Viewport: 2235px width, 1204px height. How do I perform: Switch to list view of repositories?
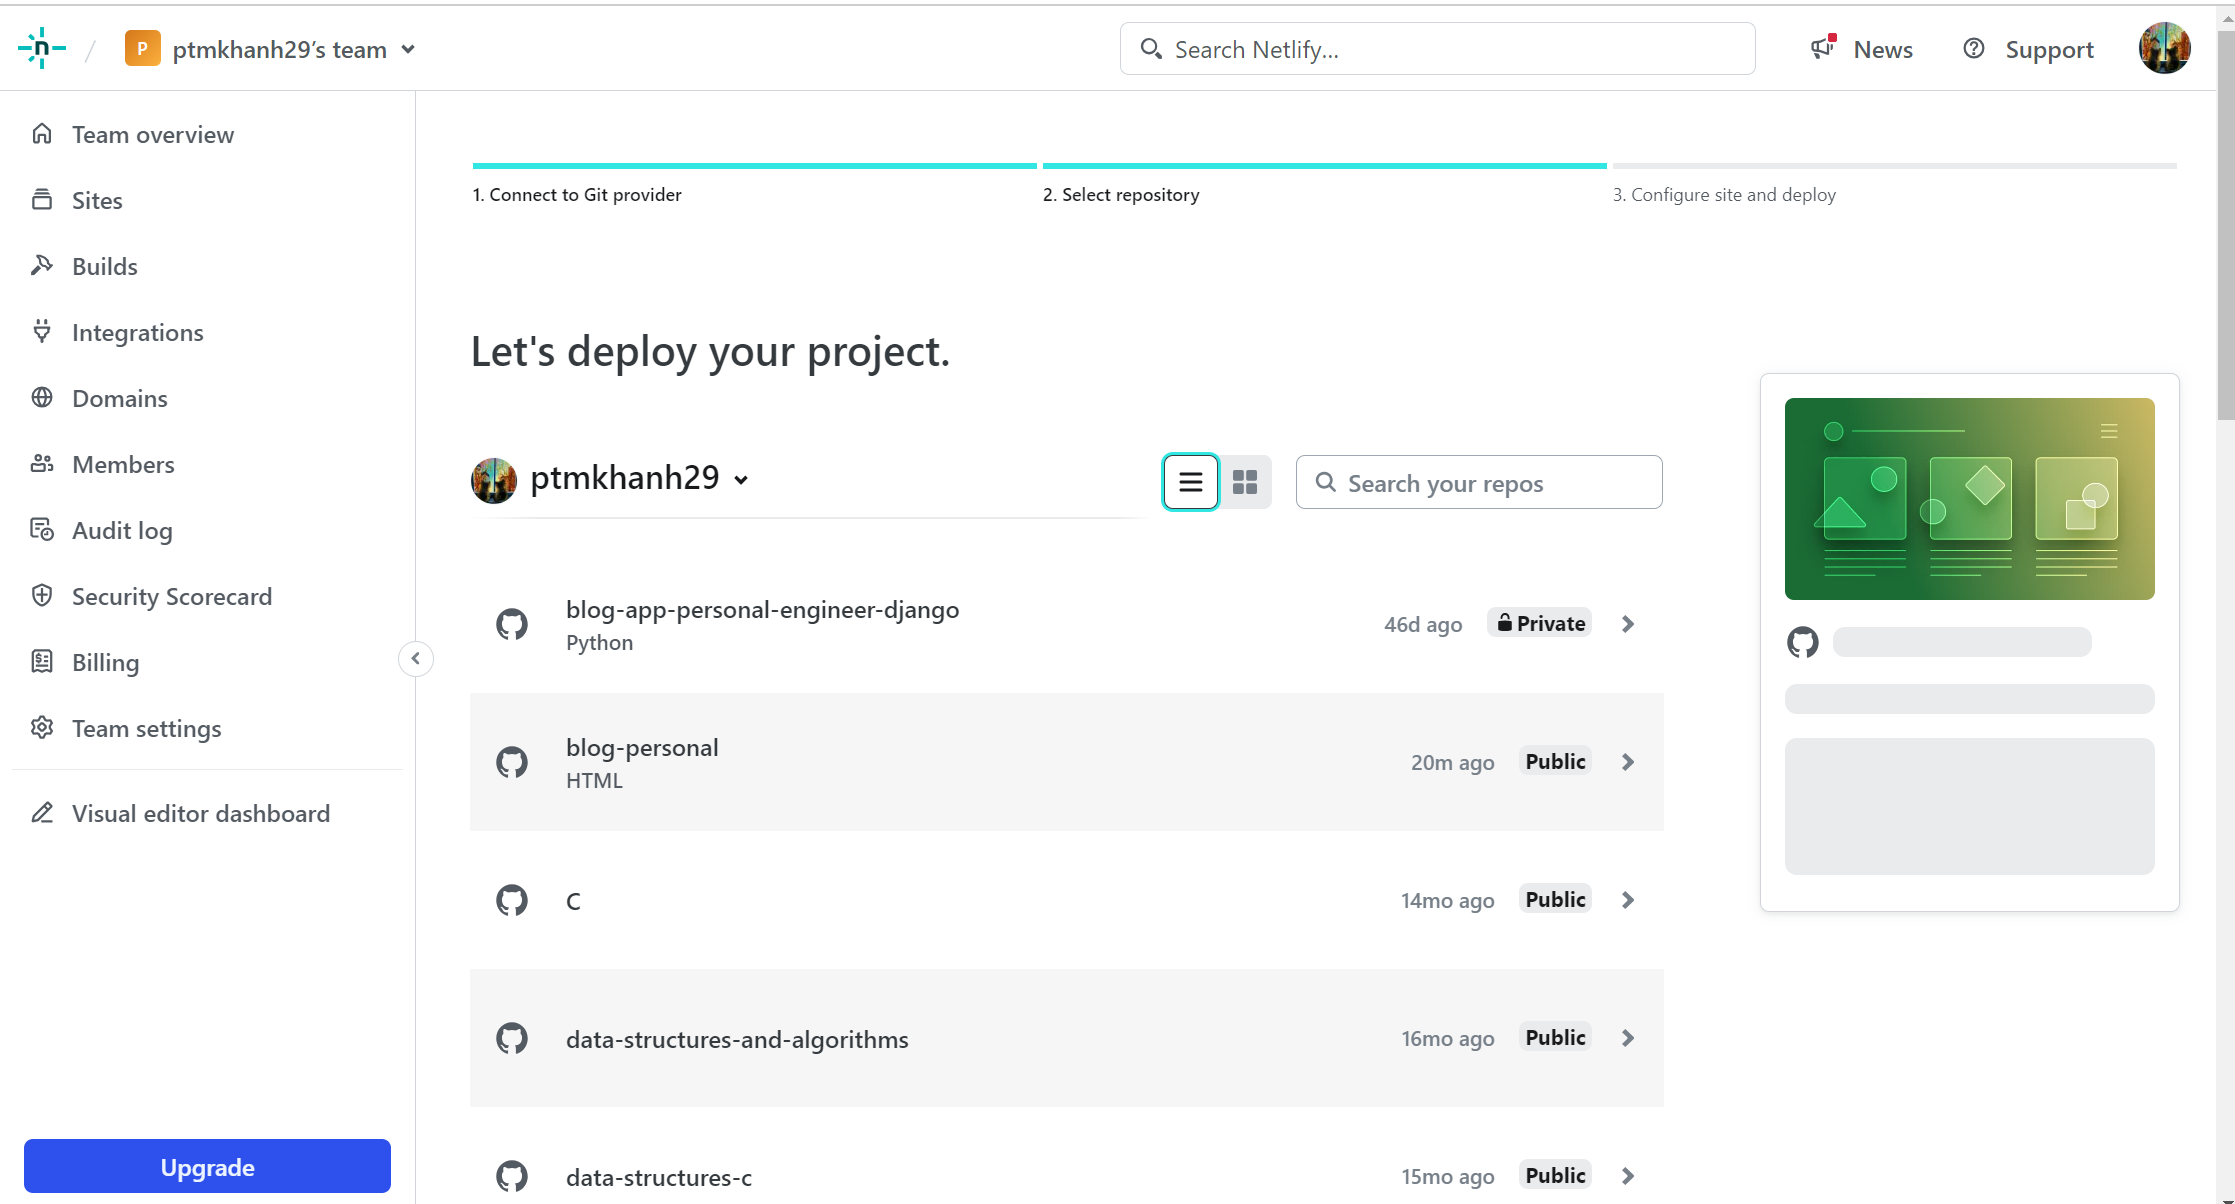1190,482
